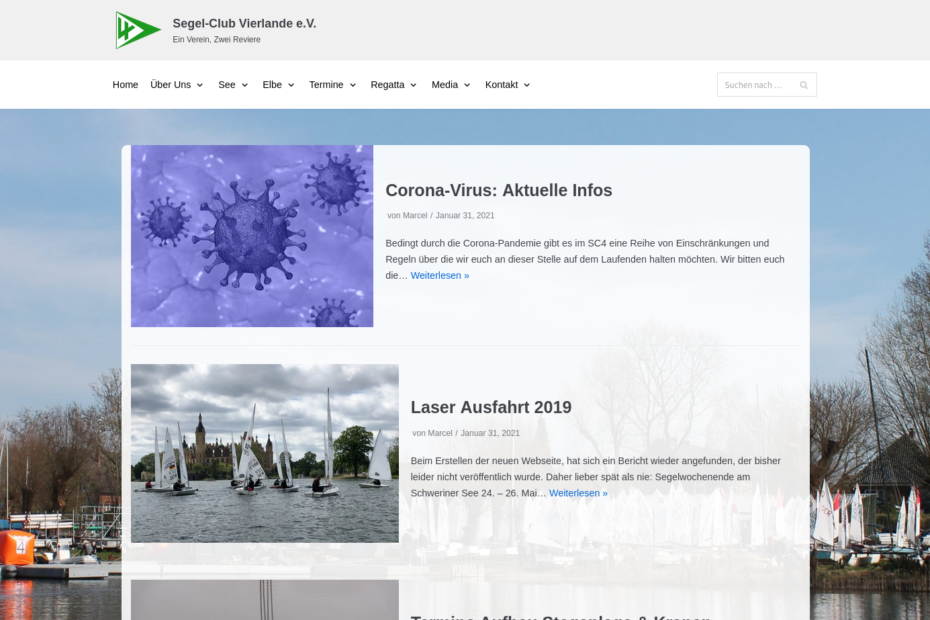
Task: Click the magnifier search icon
Action: tap(803, 85)
